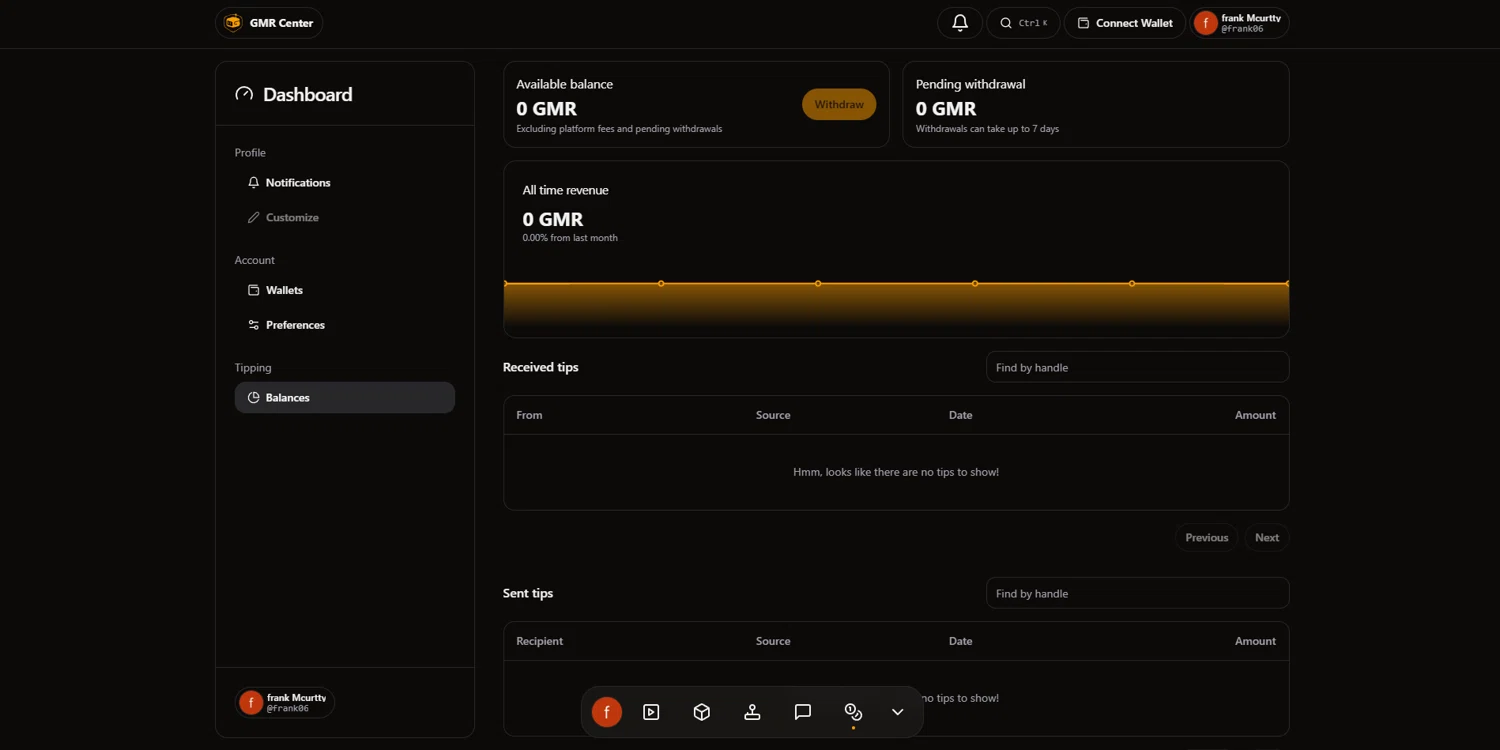The height and width of the screenshot is (750, 1500).
Task: Click the '0.00% from last month' text
Action: coord(570,238)
